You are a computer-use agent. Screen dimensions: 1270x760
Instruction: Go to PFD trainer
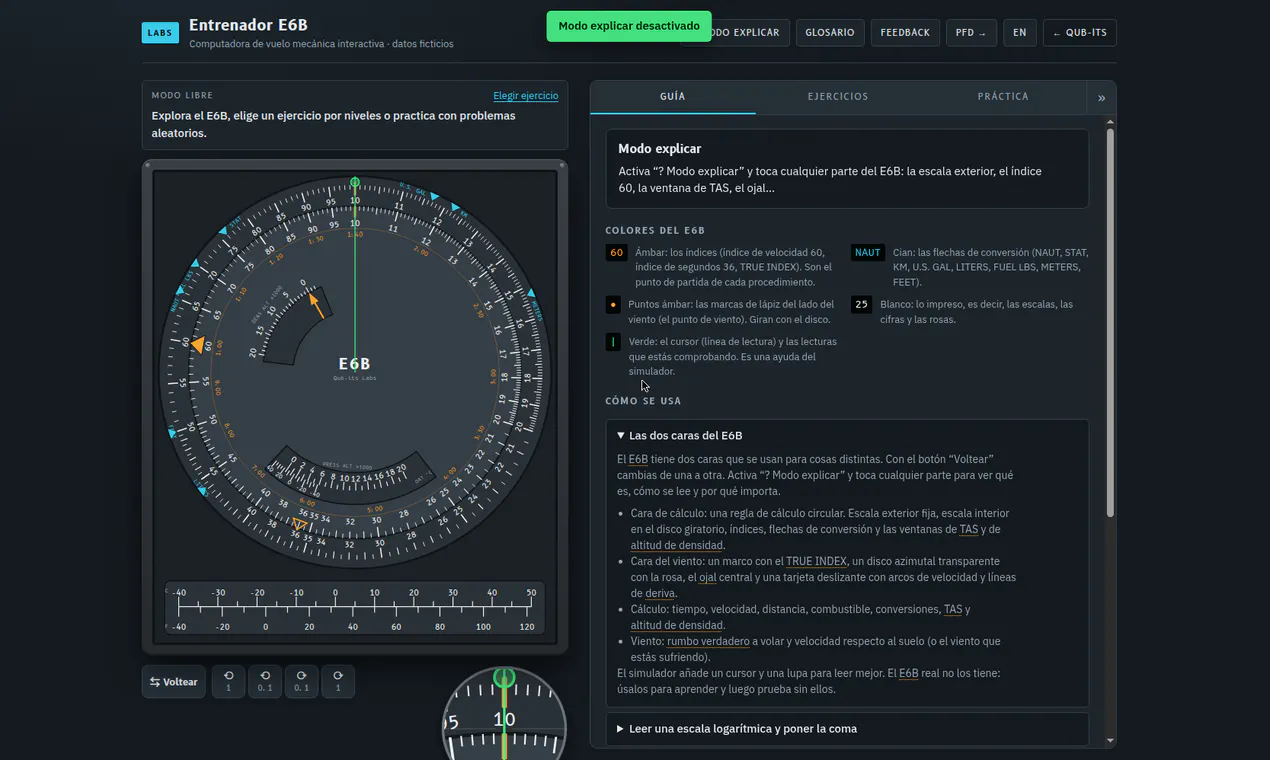[x=971, y=33]
